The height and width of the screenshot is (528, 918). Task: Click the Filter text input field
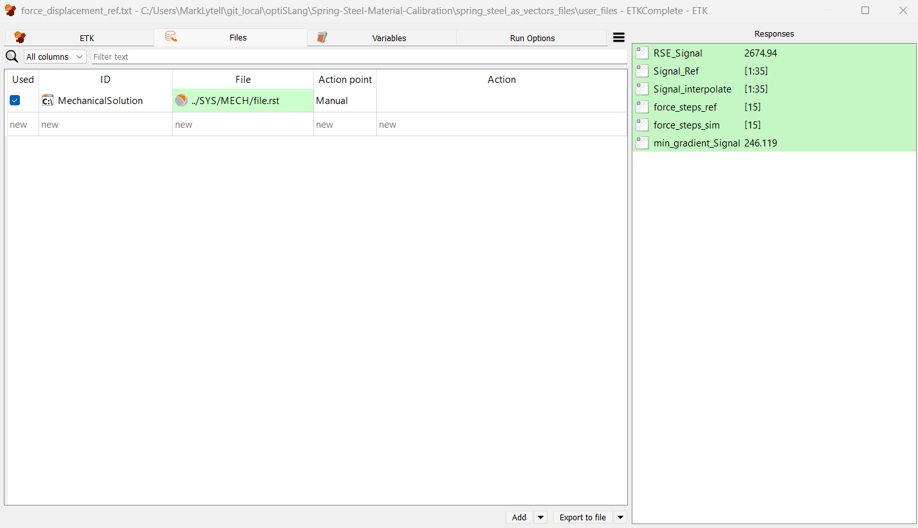358,57
